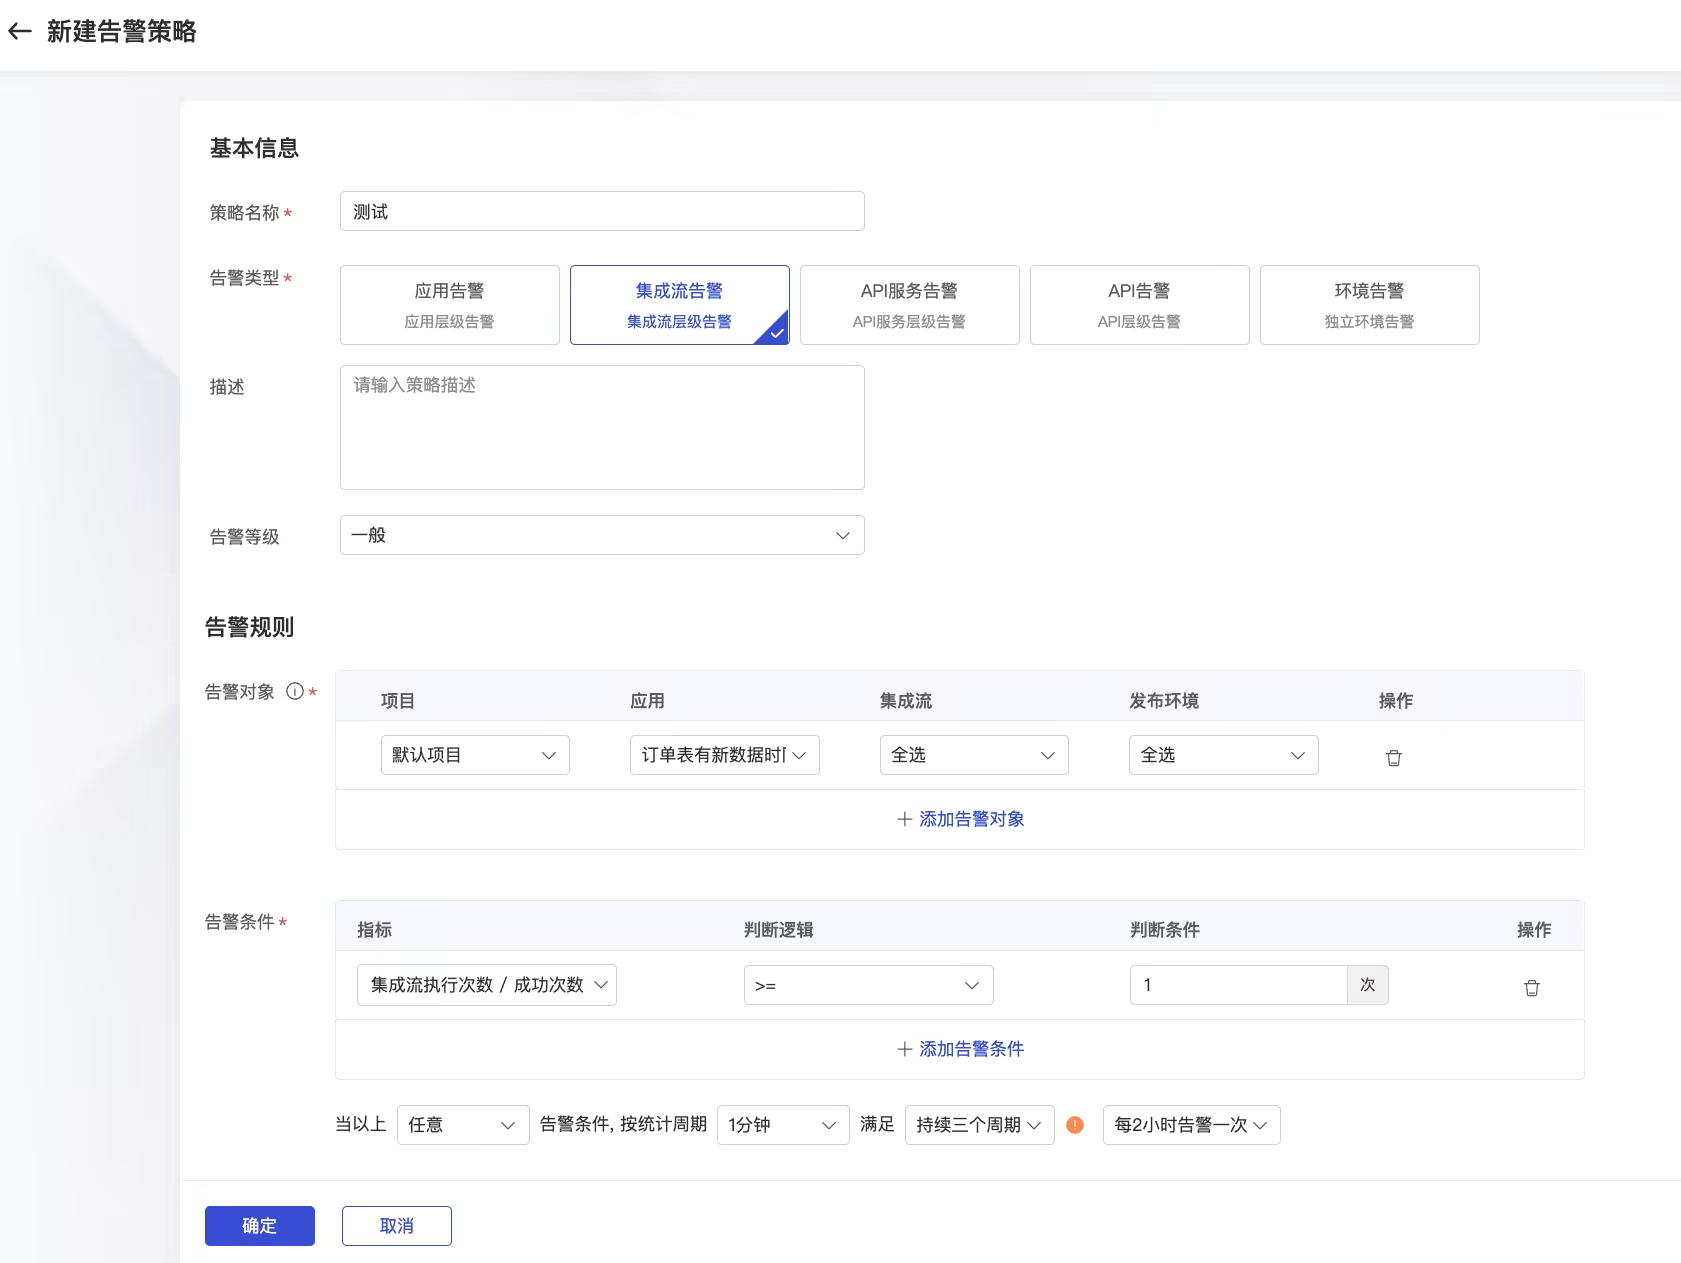
Task: Open the 每2小时告警一次 frequency dropdown
Action: [1190, 1125]
